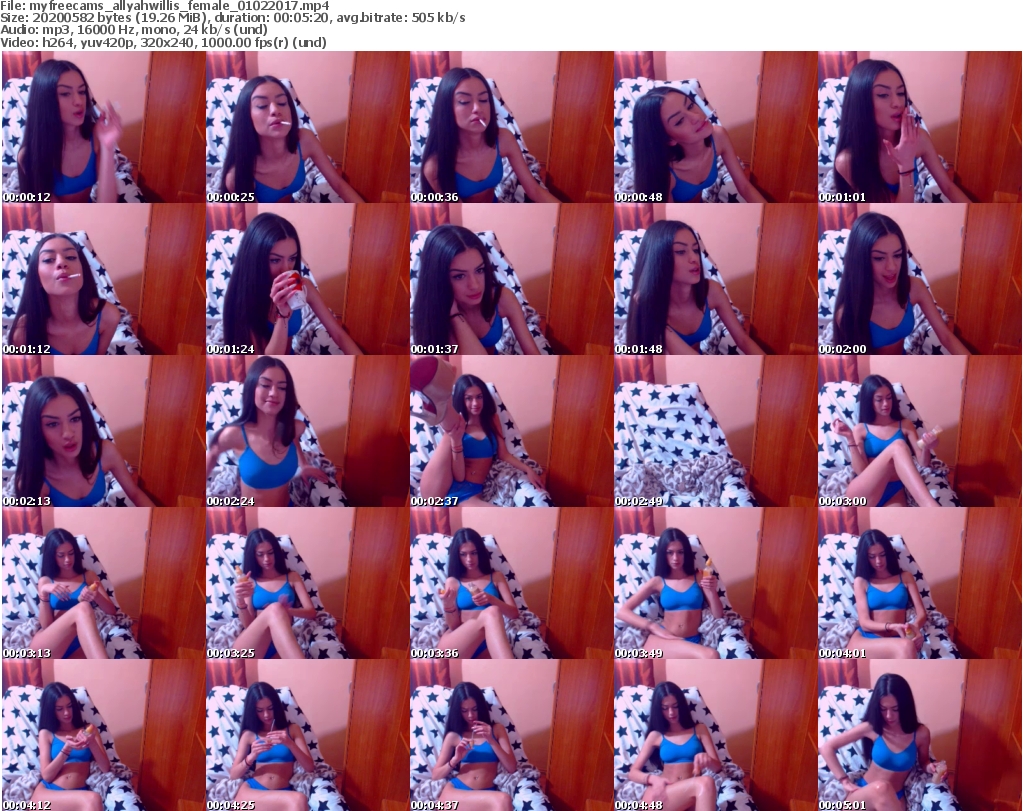
Task: Click the Audio line reading mp3, 16000 Hz
Action: tap(134, 29)
